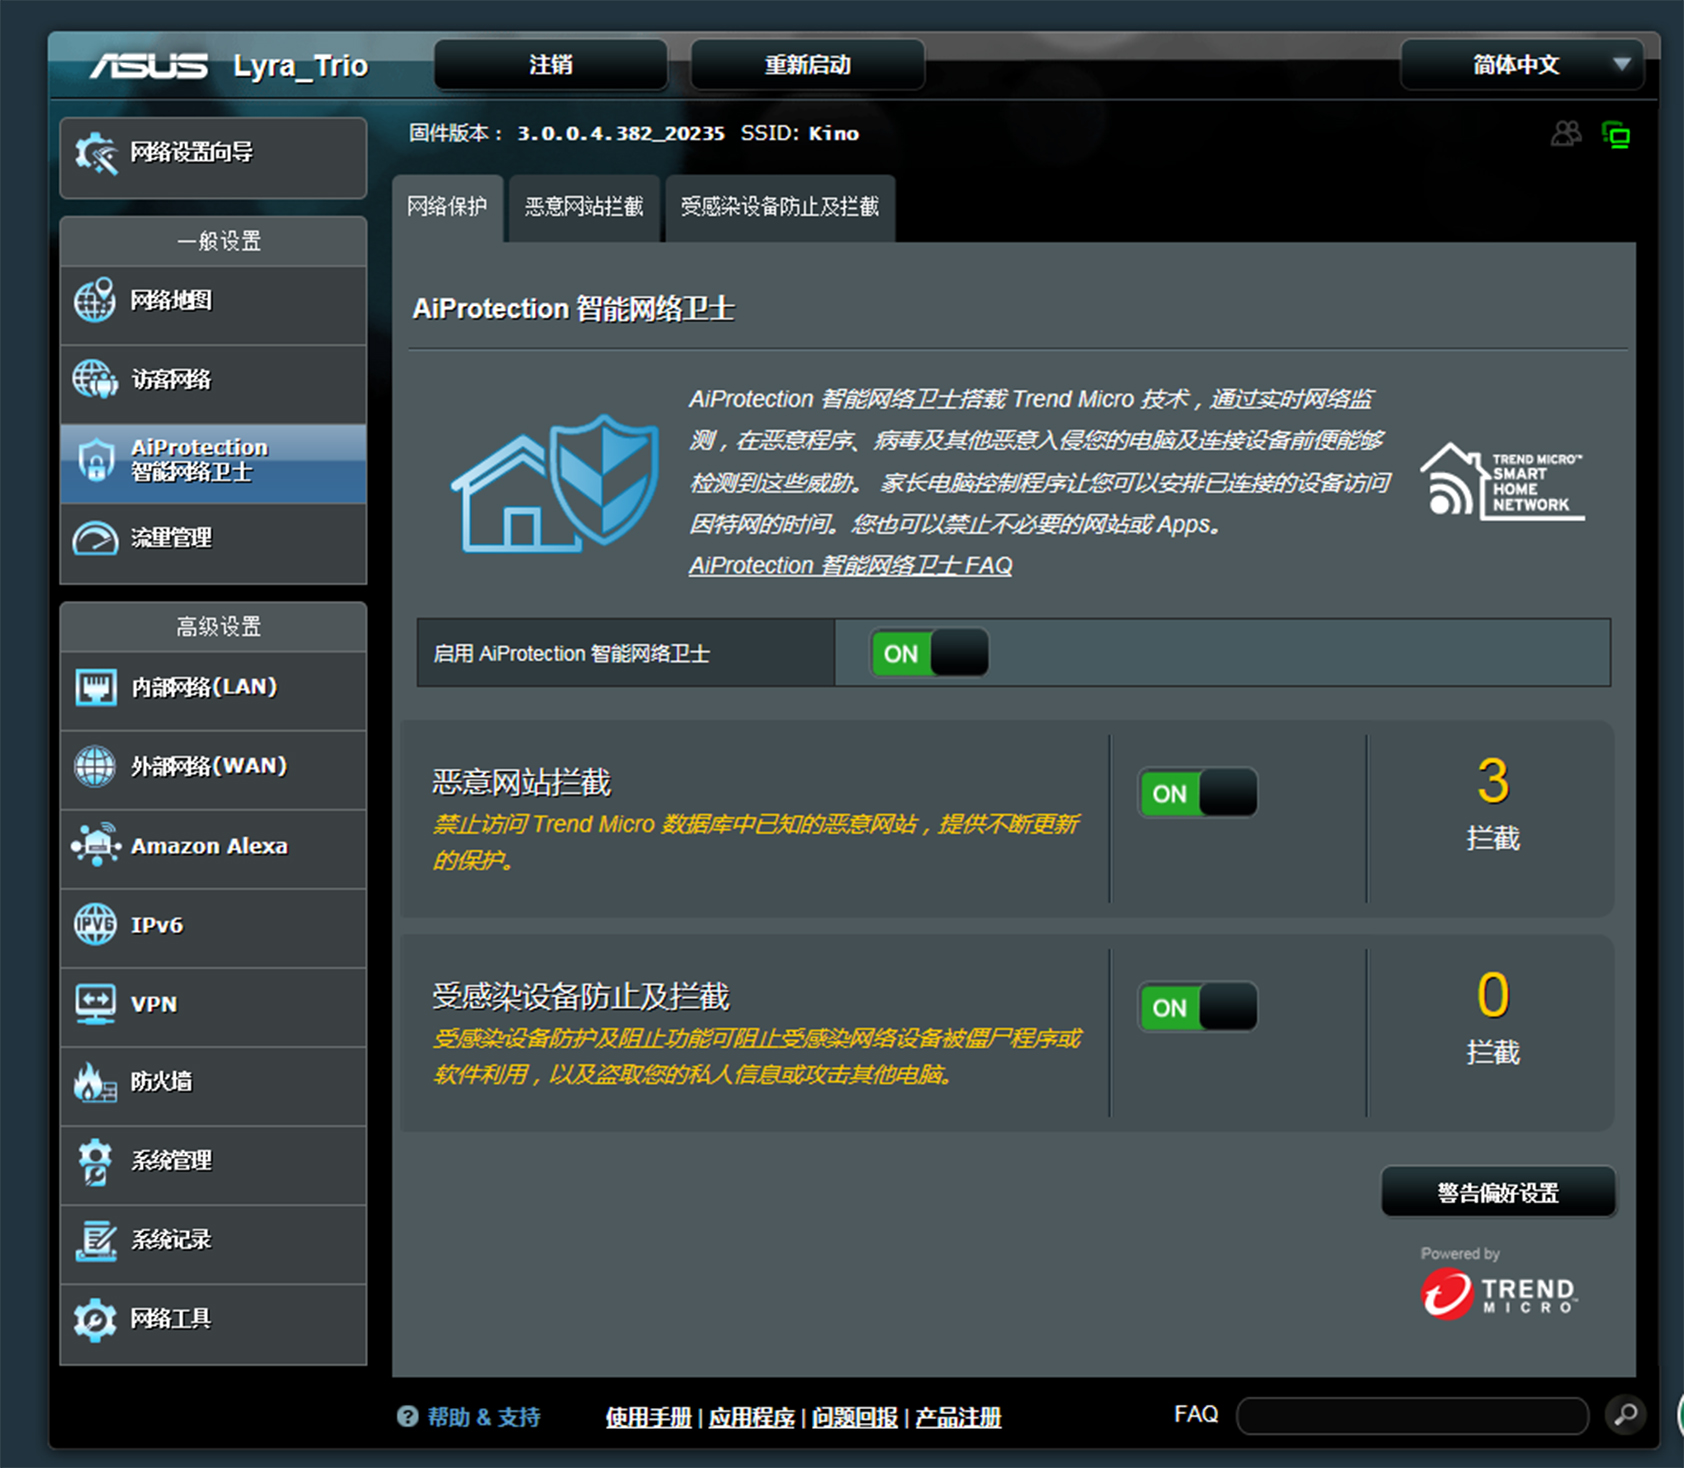Viewport: 1684px width, 1468px height.
Task: Open the network tools gear icon
Action: pos(95,1319)
